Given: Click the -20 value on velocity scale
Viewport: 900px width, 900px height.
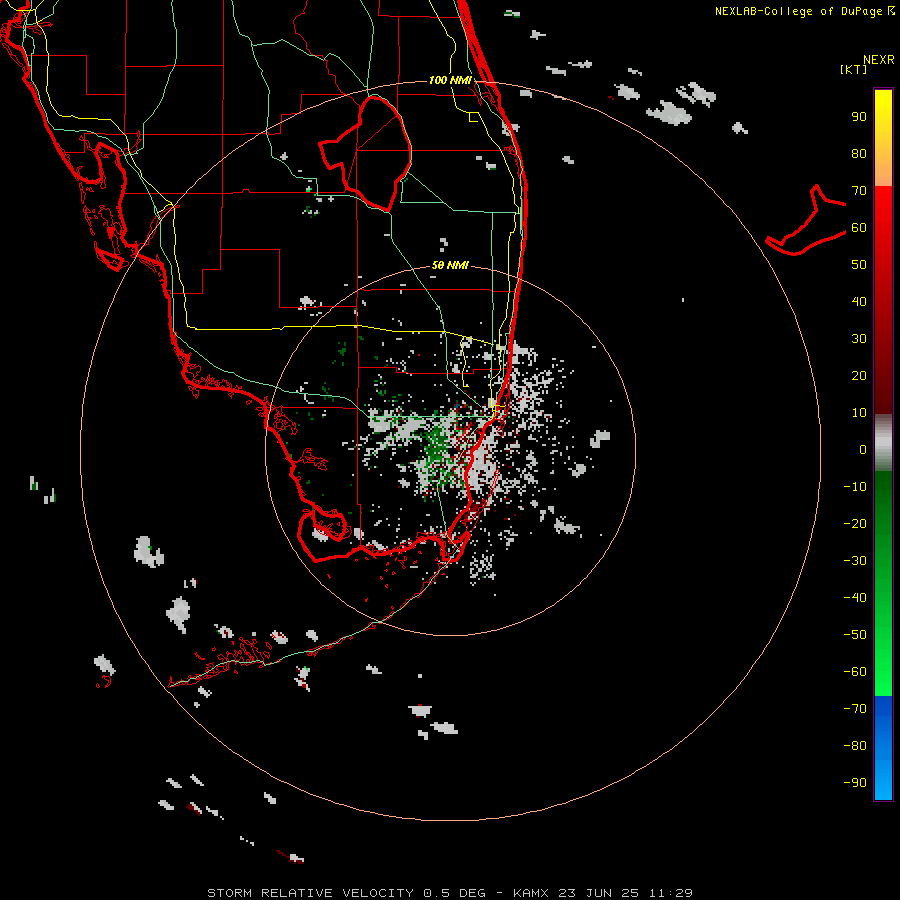Looking at the screenshot, I should (855, 524).
